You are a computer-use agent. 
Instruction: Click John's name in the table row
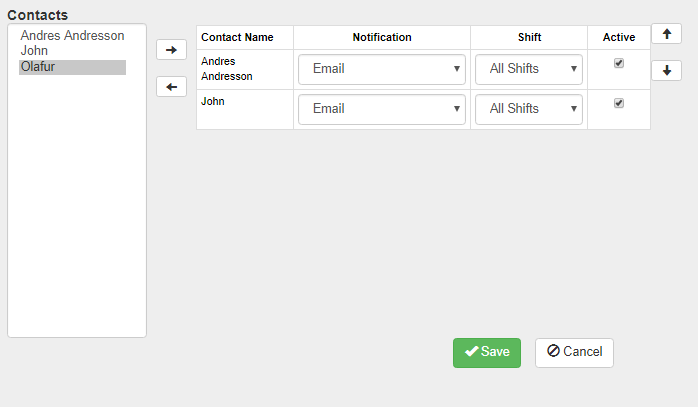coord(213,101)
